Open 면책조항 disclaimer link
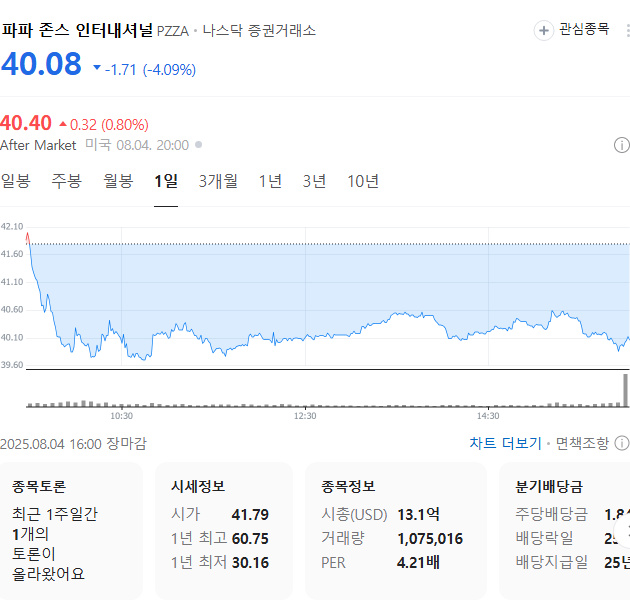Image resolution: width=630 pixels, height=600 pixels. tap(582, 443)
